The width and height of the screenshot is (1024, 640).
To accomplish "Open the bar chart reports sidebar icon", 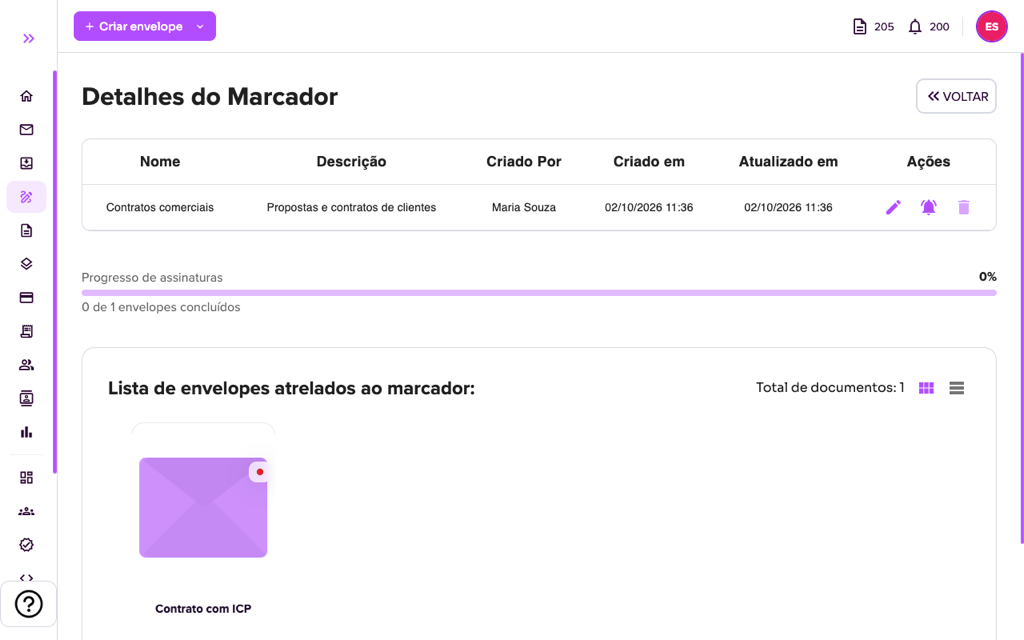I will [26, 432].
